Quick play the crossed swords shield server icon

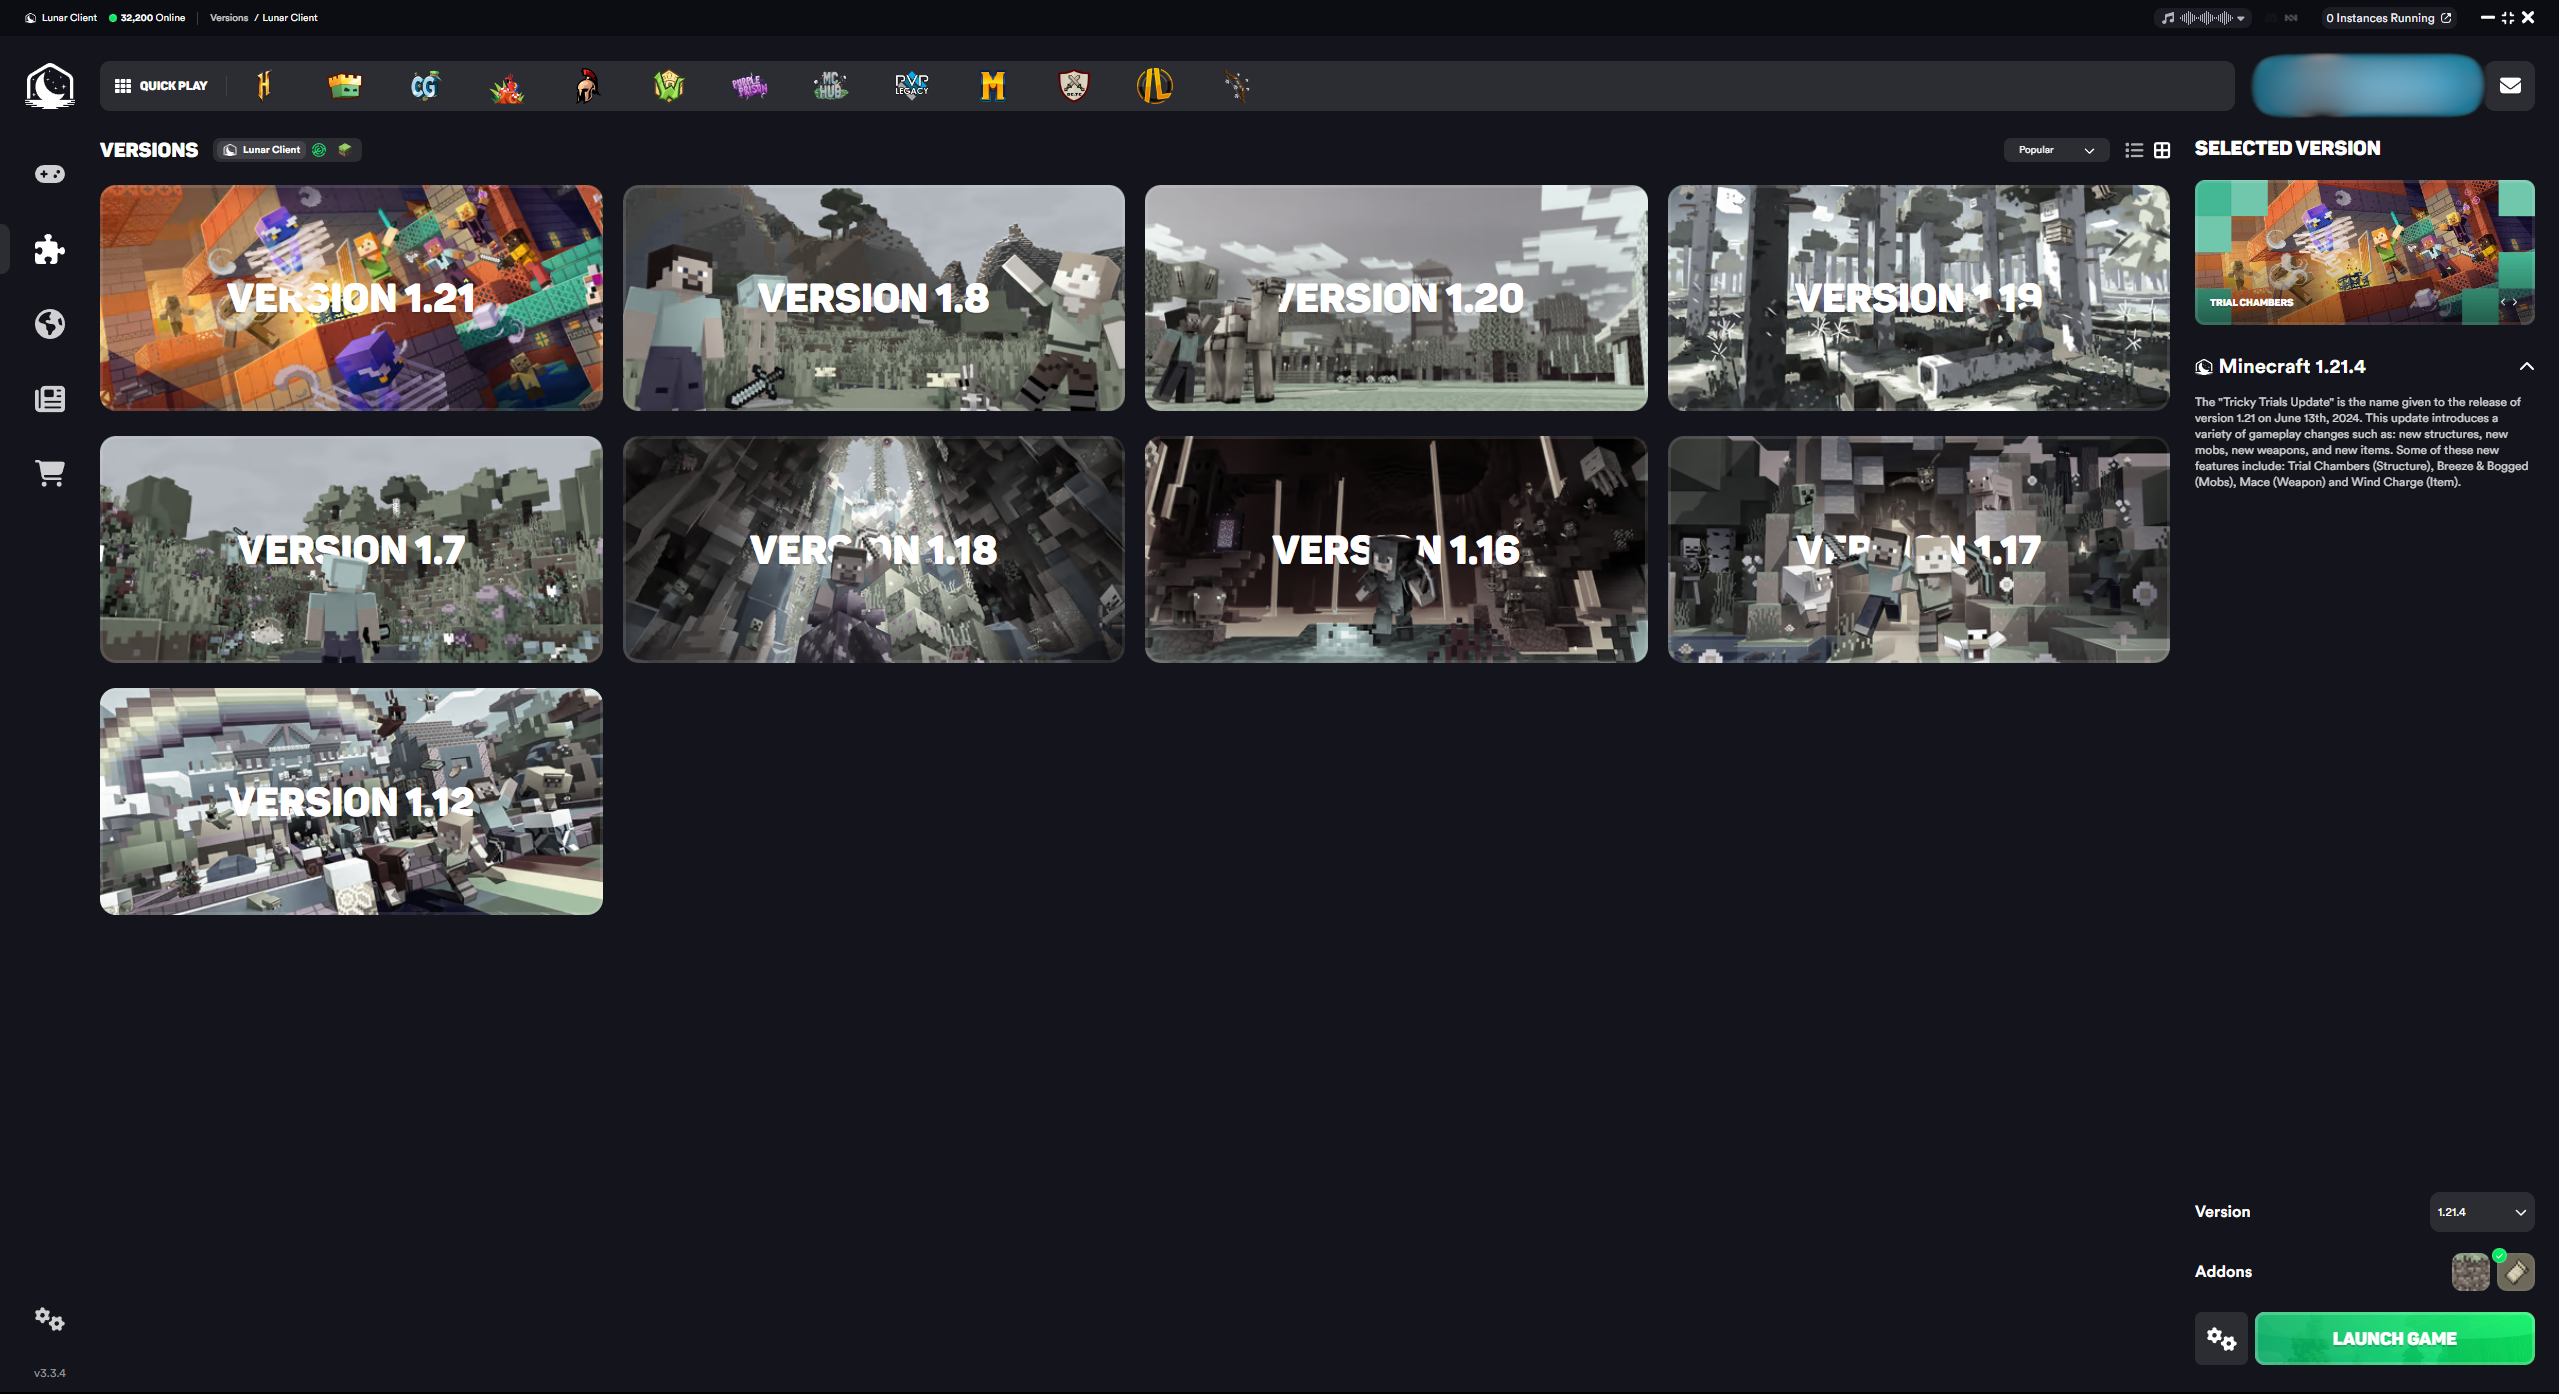1074,86
